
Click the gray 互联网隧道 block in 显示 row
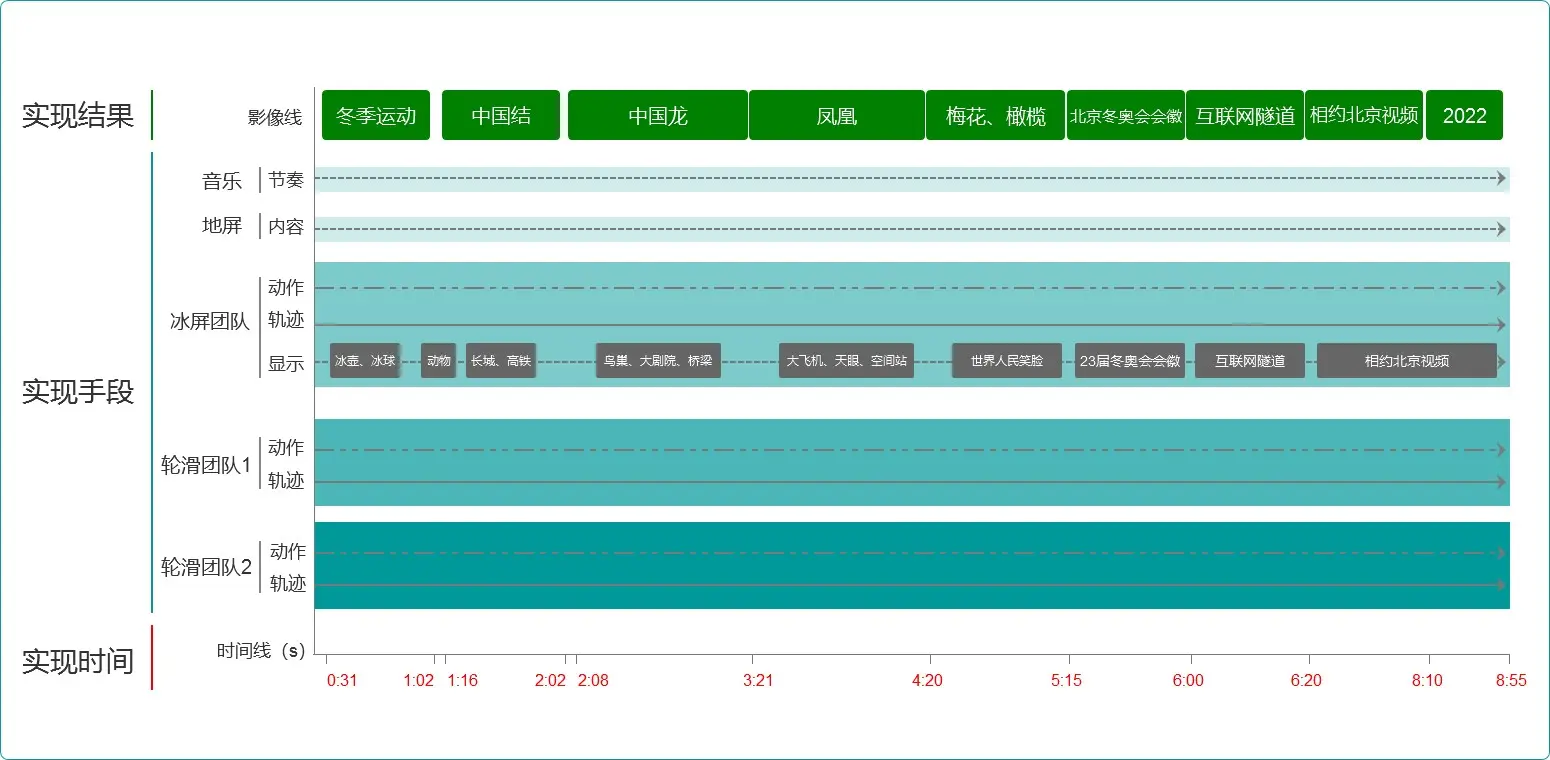1250,360
